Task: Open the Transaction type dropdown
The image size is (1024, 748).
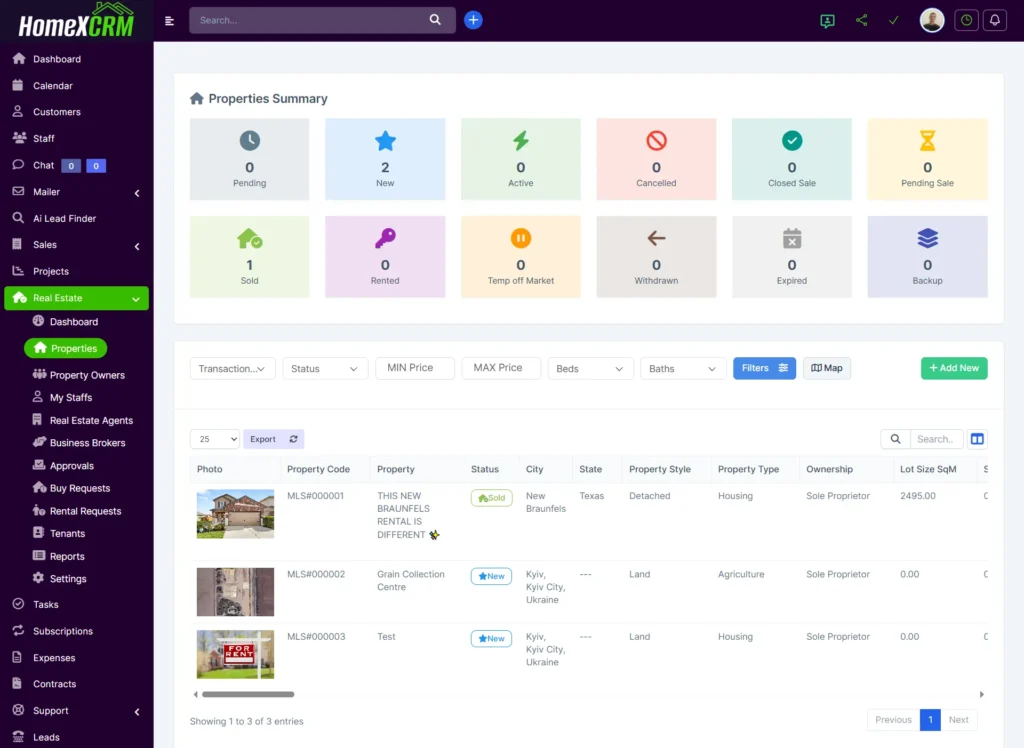Action: [232, 369]
